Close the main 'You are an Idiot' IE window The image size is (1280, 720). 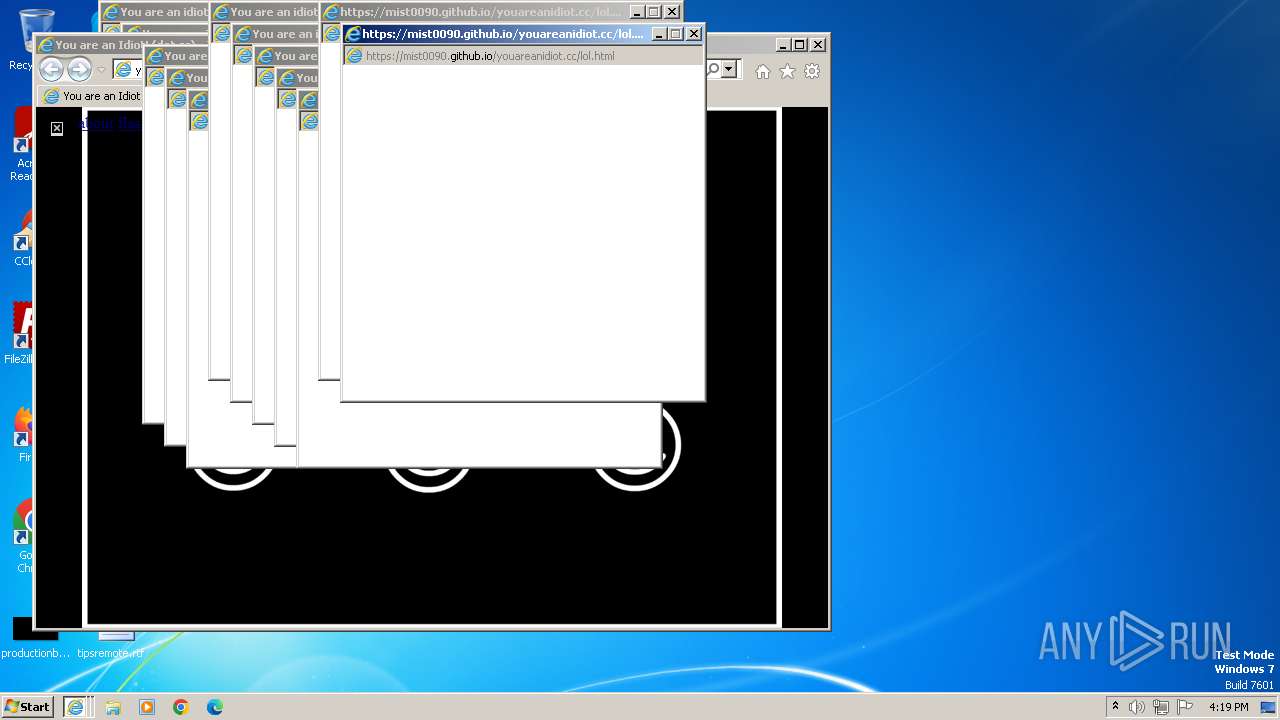pos(818,44)
